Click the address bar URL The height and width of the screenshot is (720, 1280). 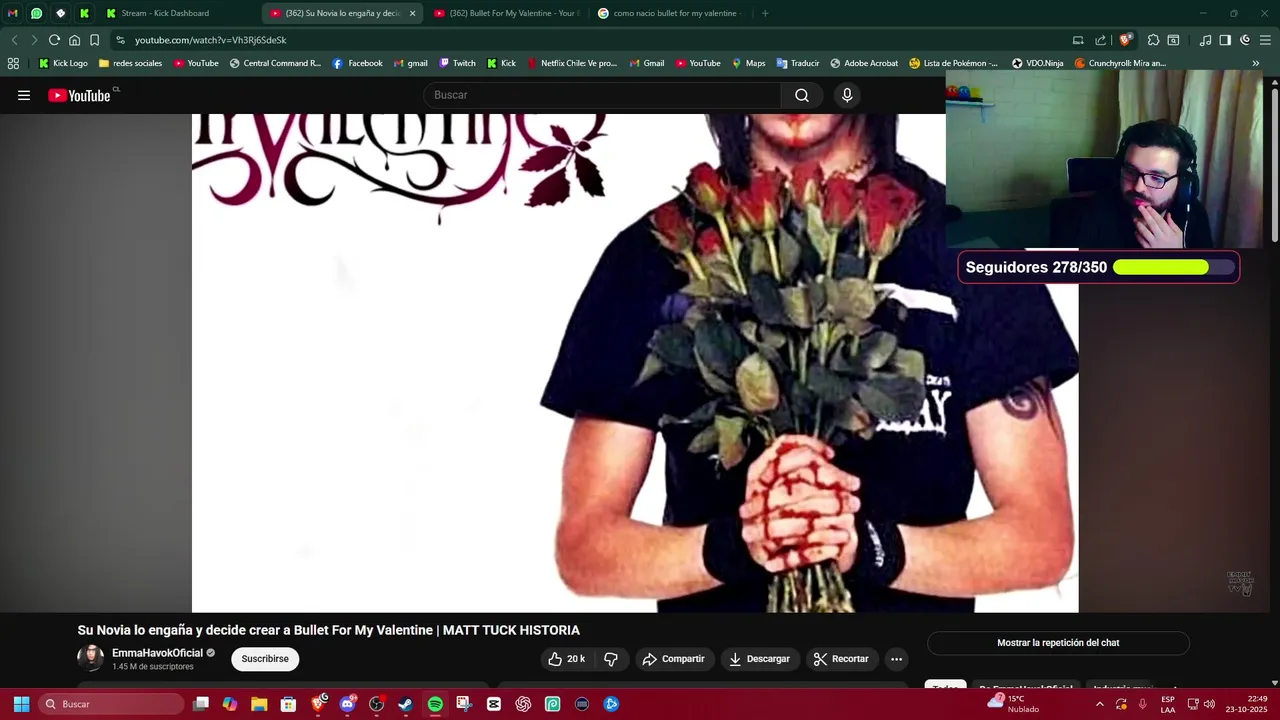click(211, 40)
